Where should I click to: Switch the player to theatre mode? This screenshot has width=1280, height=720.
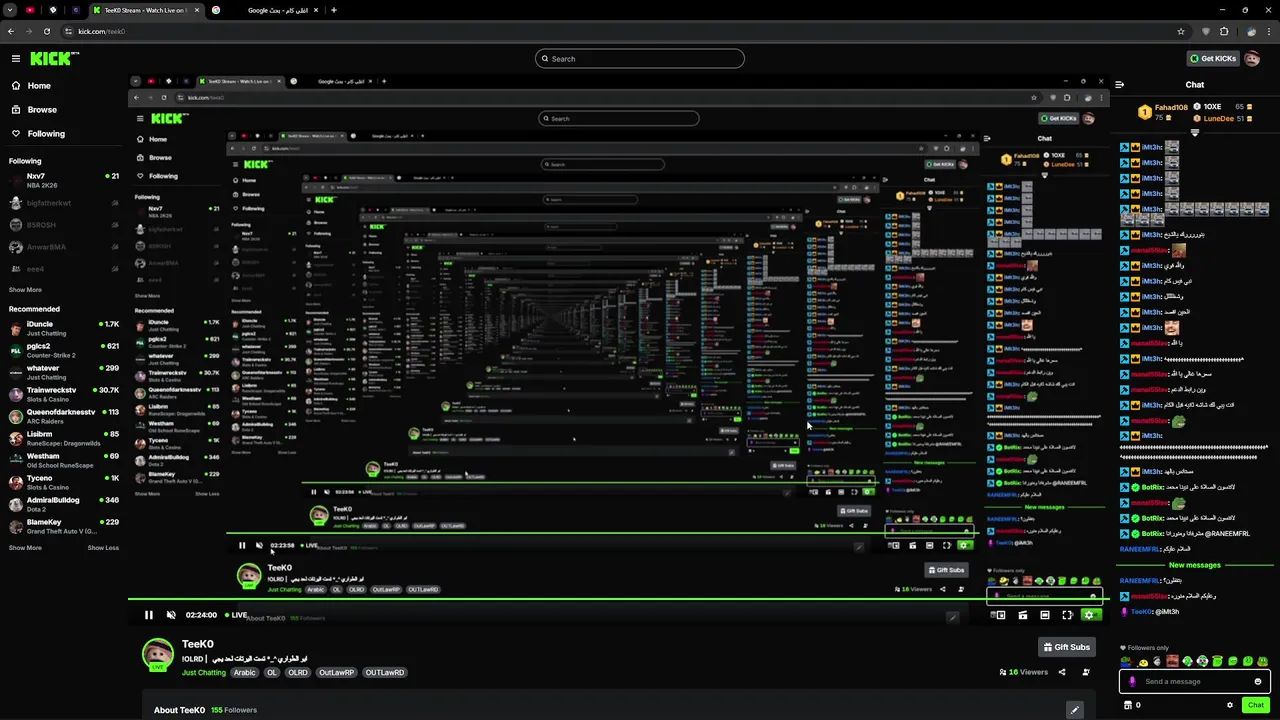1044,615
